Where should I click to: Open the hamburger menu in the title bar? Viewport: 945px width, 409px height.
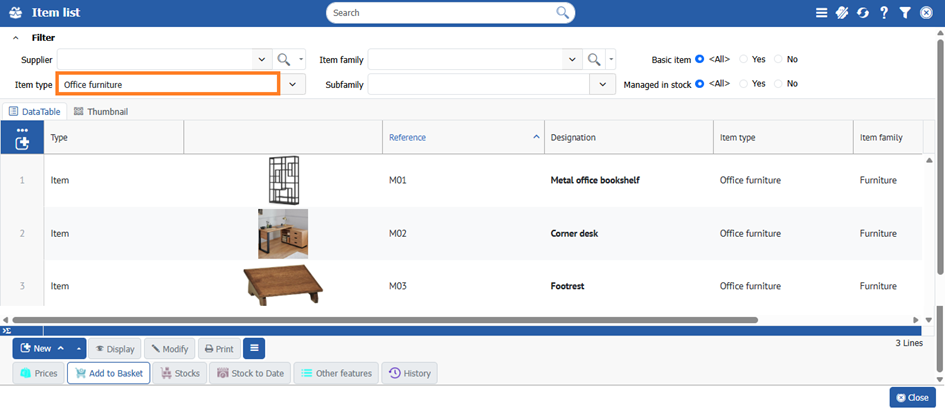pyautogui.click(x=821, y=13)
